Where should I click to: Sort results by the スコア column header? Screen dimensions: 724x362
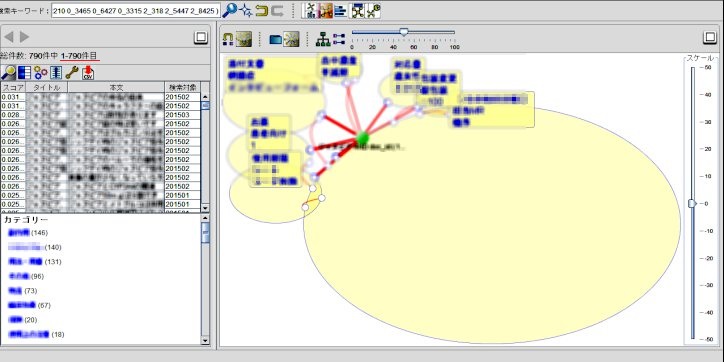pos(13,87)
